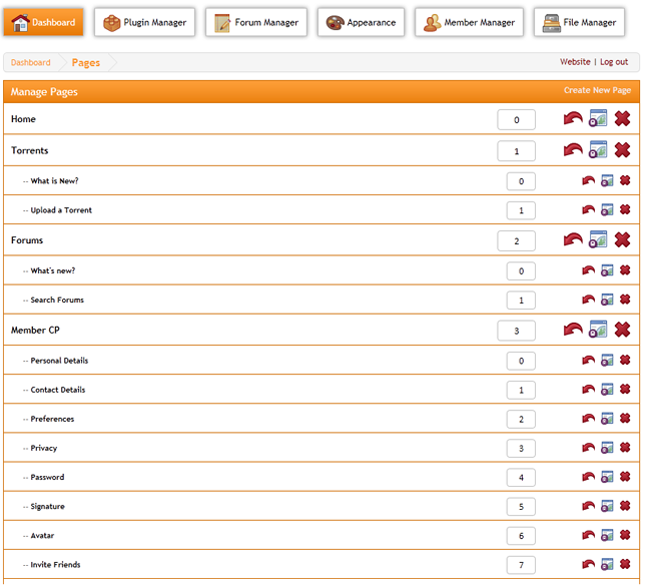Click the page preview icon for Member CP
Viewport: 647px width, 585px height.
pyautogui.click(x=598, y=329)
